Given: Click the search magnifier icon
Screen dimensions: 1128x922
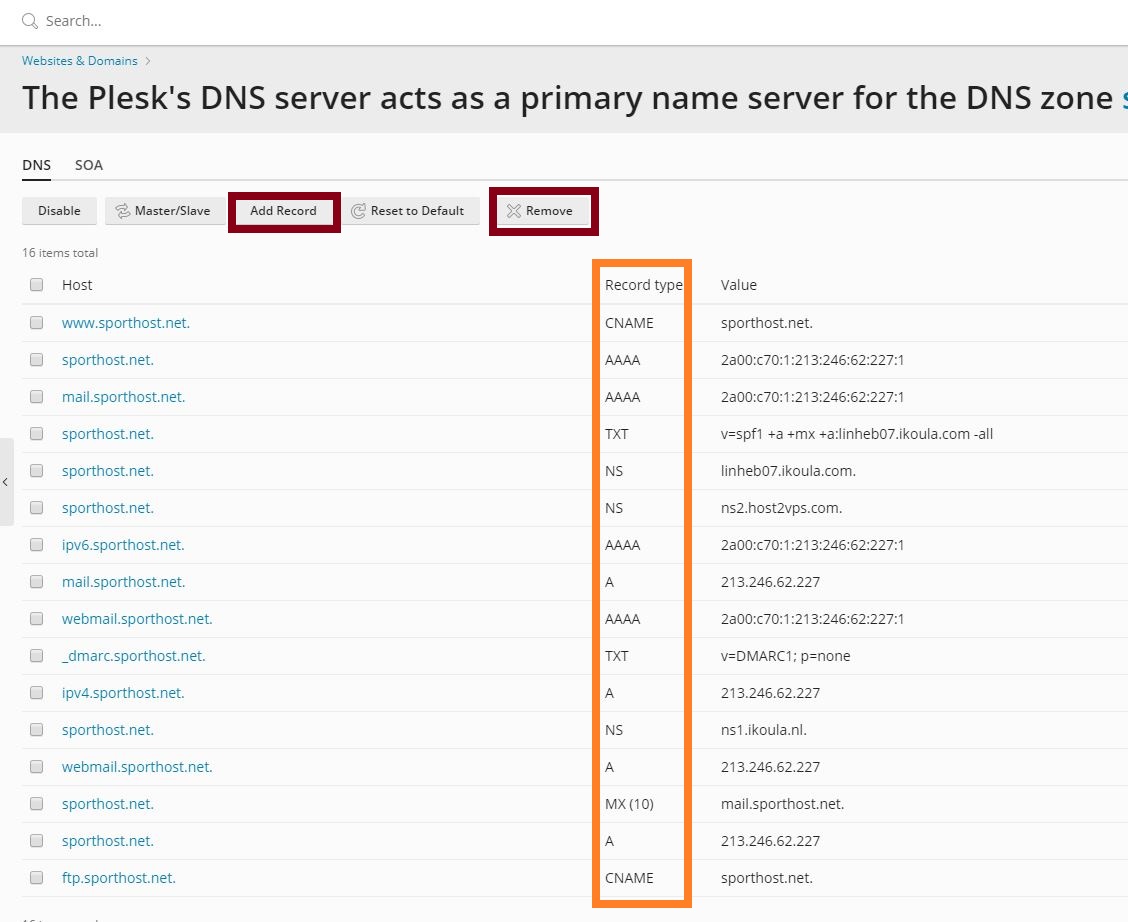Looking at the screenshot, I should coord(29,21).
